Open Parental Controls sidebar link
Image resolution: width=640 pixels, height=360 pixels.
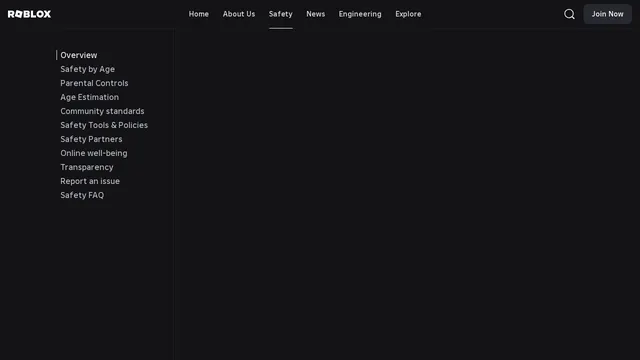pos(94,83)
